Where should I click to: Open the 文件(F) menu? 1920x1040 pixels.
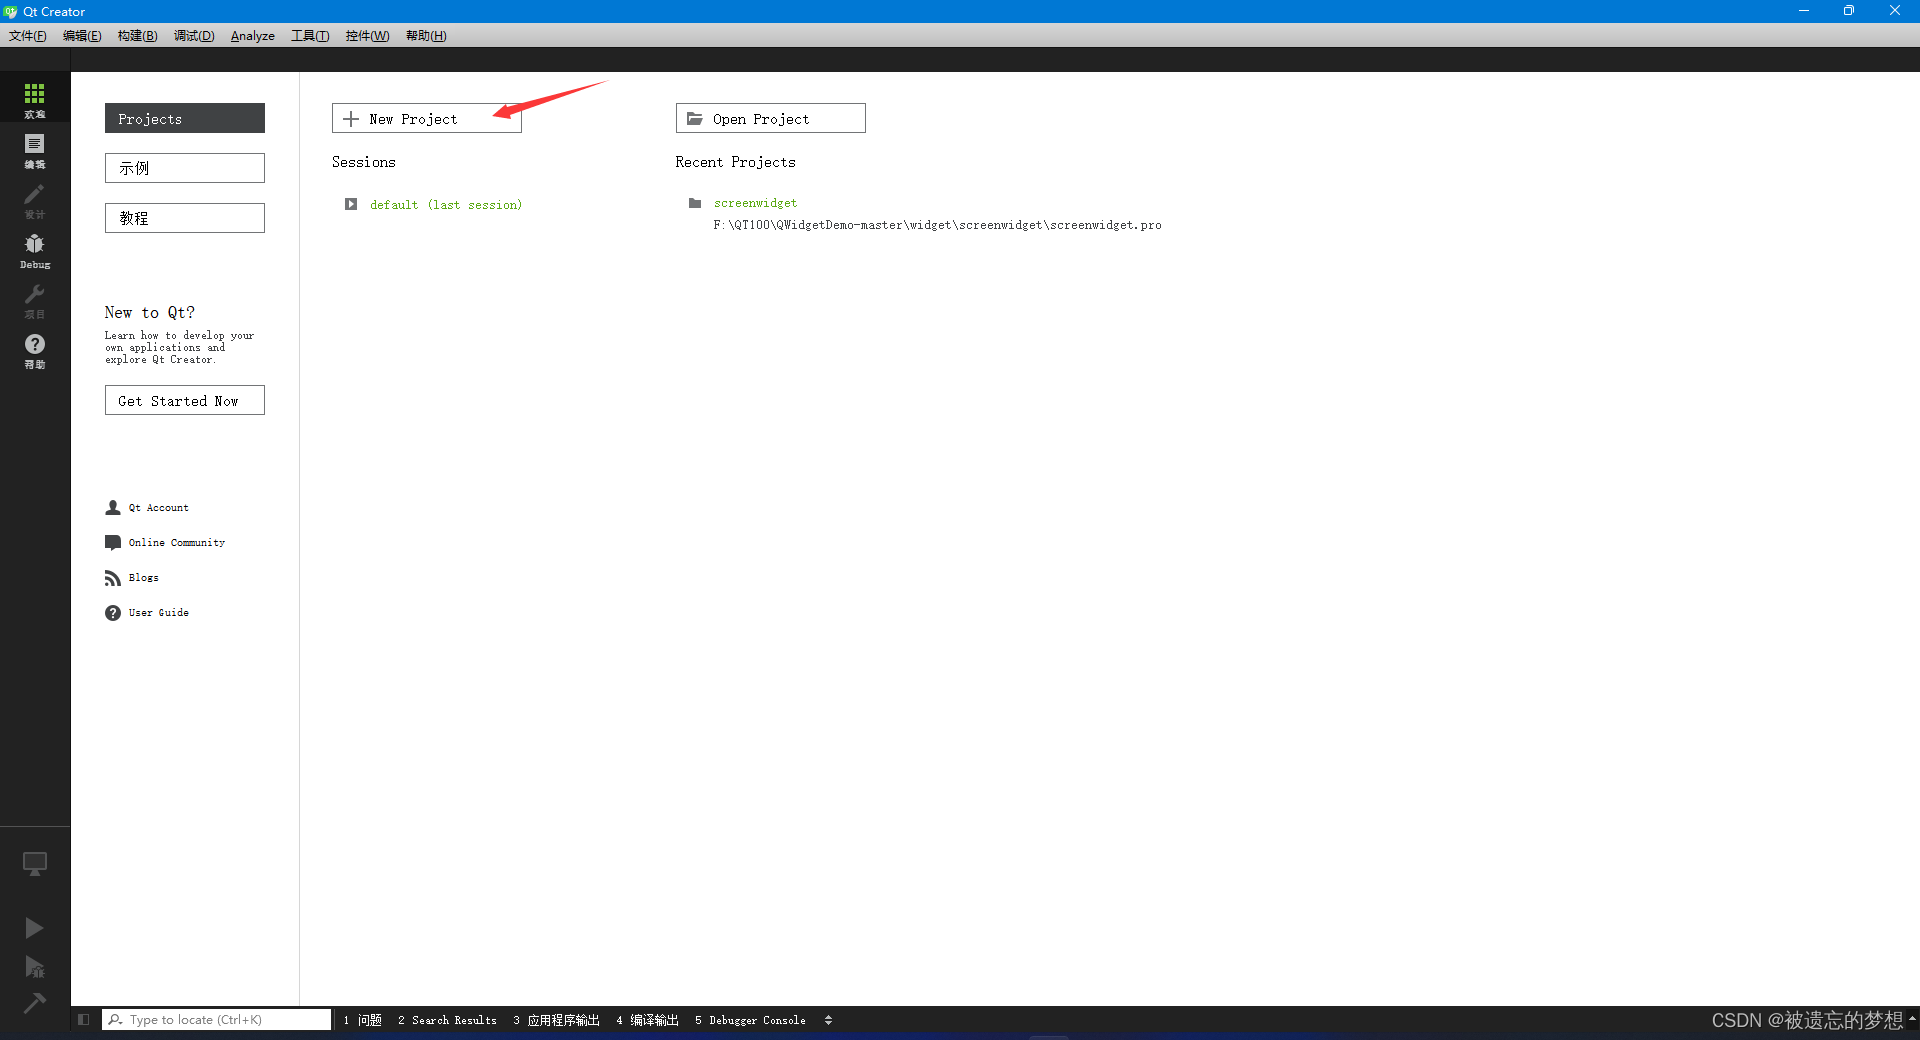pos(28,36)
